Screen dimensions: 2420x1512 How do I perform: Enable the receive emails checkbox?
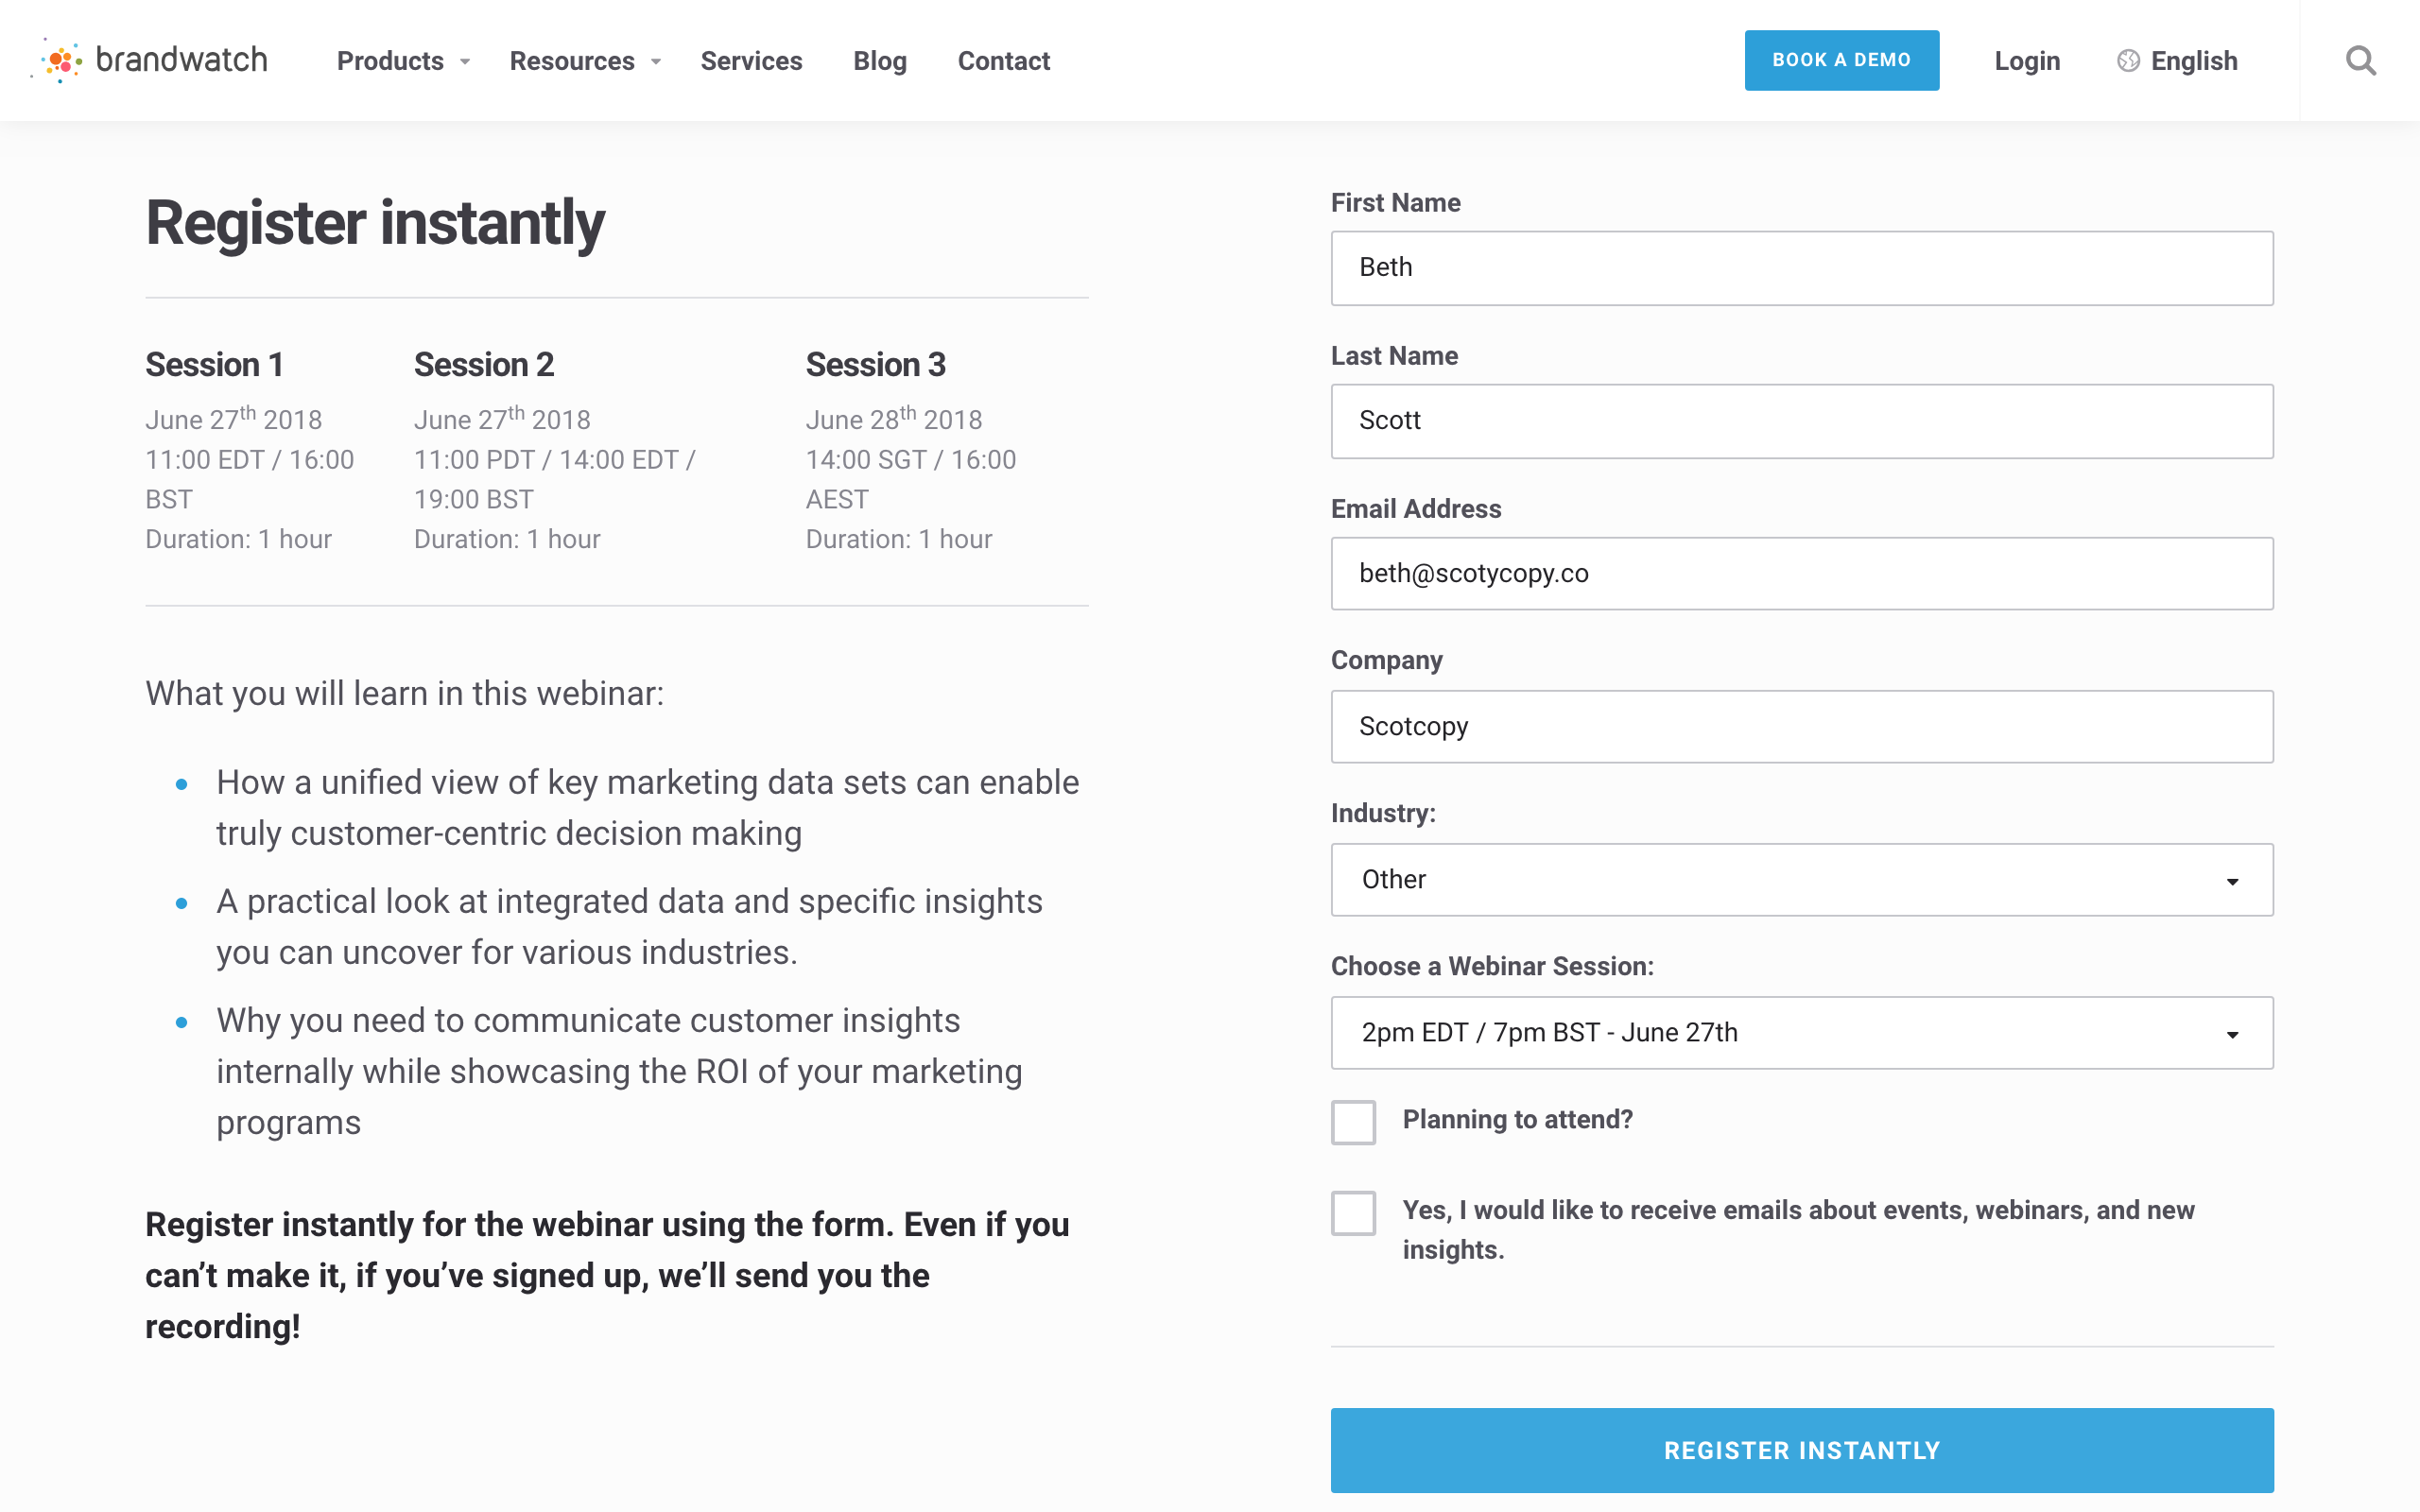[1353, 1213]
